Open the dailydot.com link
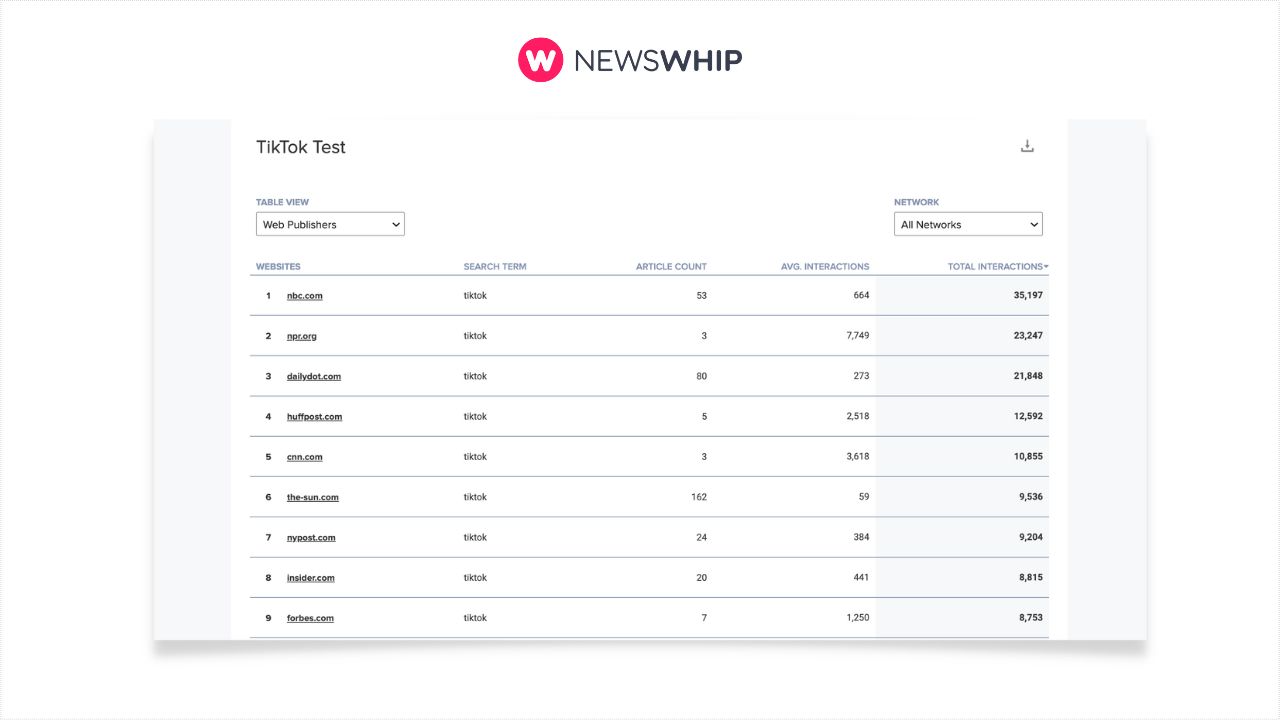The image size is (1280, 720). coord(314,376)
